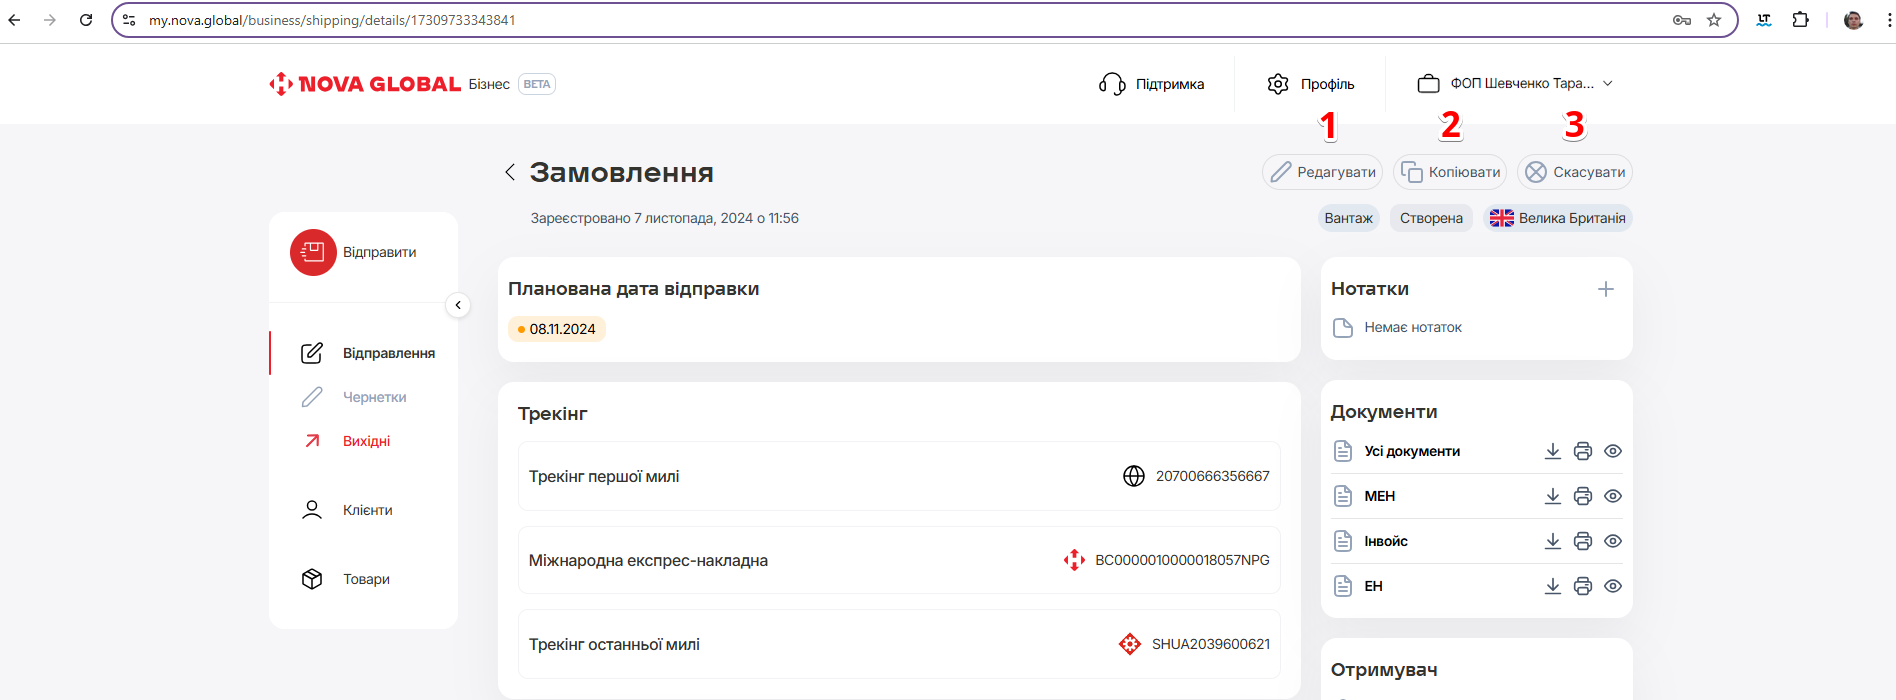1896x700 pixels.
Task: Open Чернетки in the sidebar
Action: click(x=374, y=397)
